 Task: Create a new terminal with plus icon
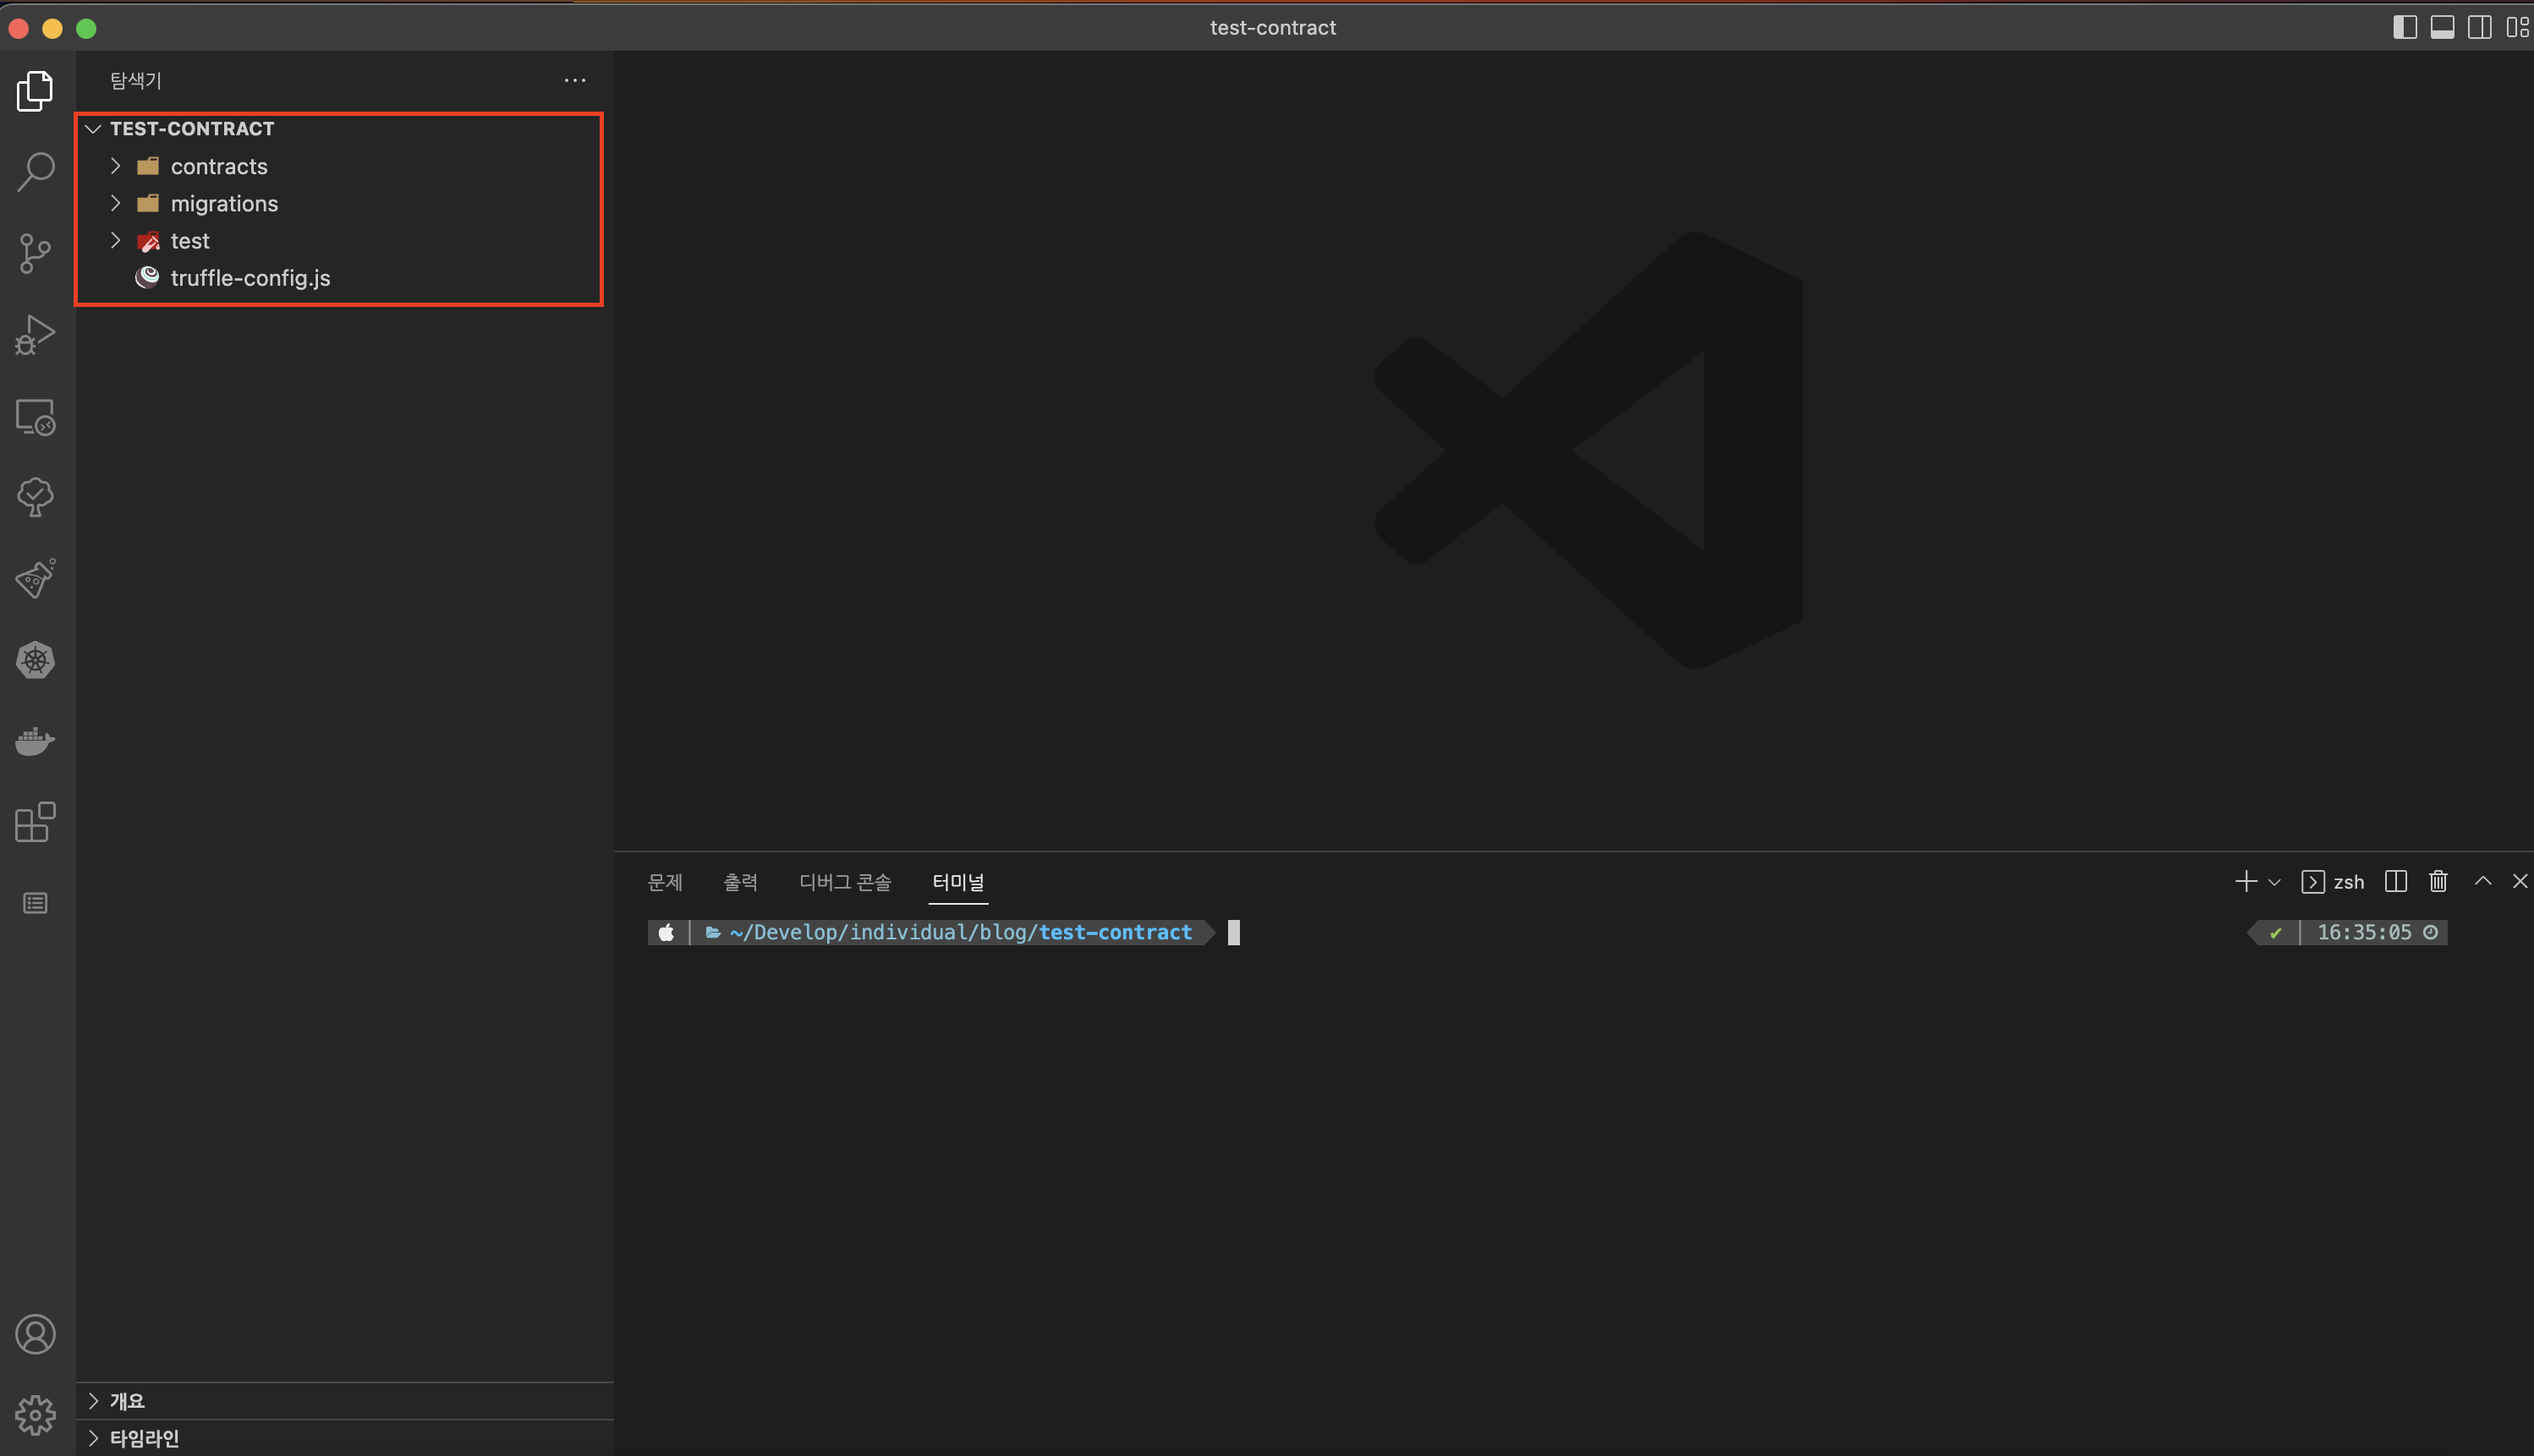tap(2245, 881)
